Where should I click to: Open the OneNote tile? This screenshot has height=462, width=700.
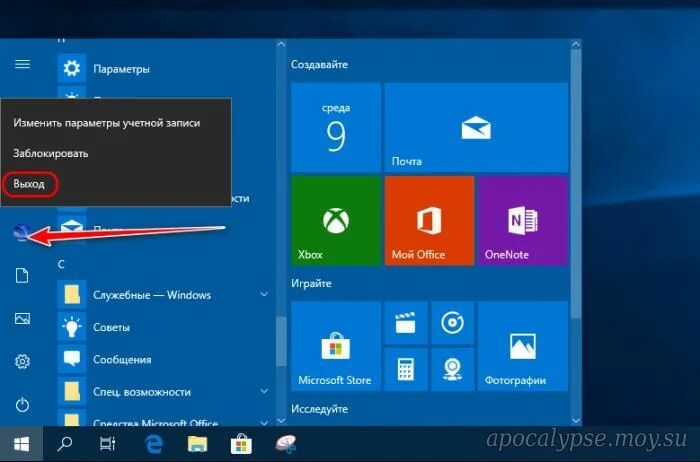tap(523, 221)
